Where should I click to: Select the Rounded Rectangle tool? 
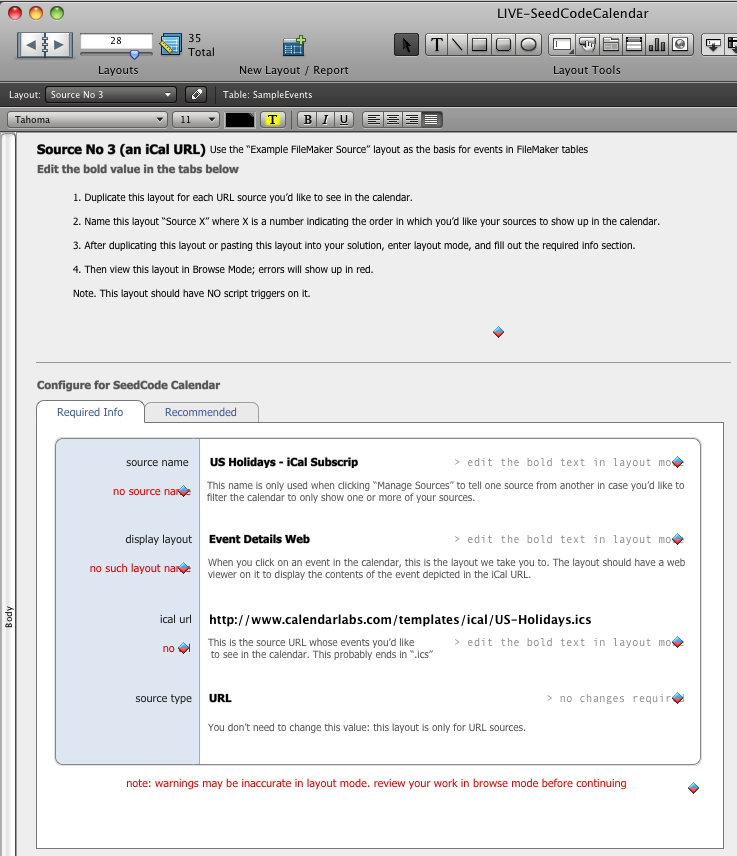[x=503, y=45]
